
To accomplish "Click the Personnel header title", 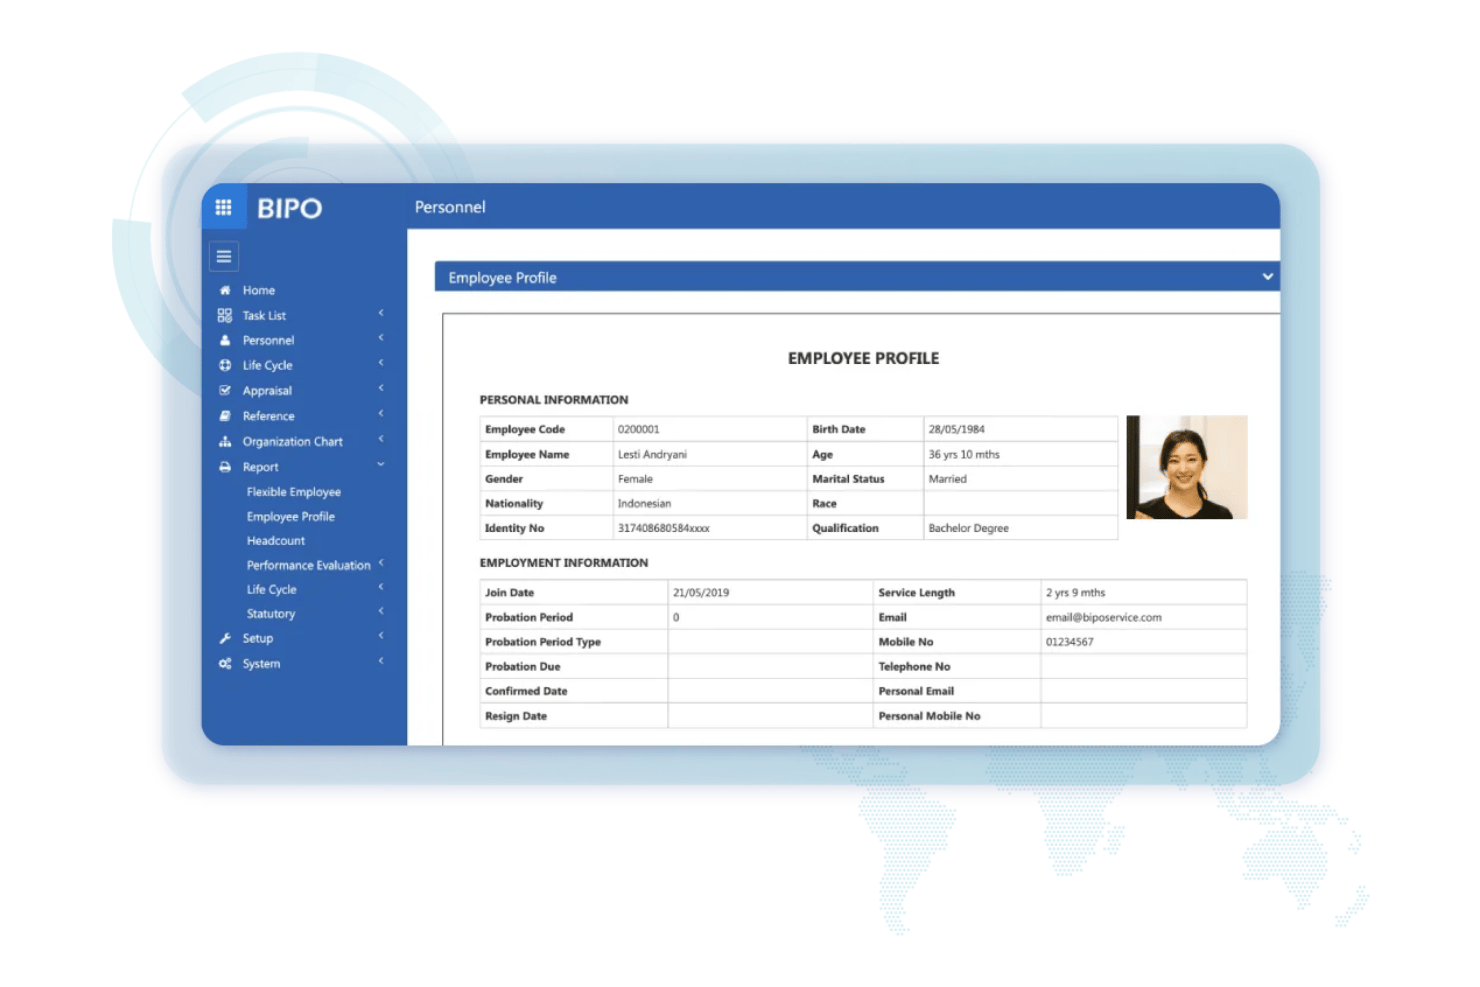I will (450, 207).
